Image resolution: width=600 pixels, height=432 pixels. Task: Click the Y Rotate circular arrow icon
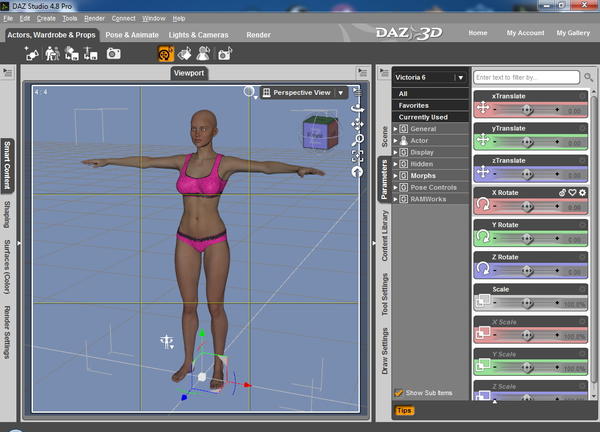point(483,236)
